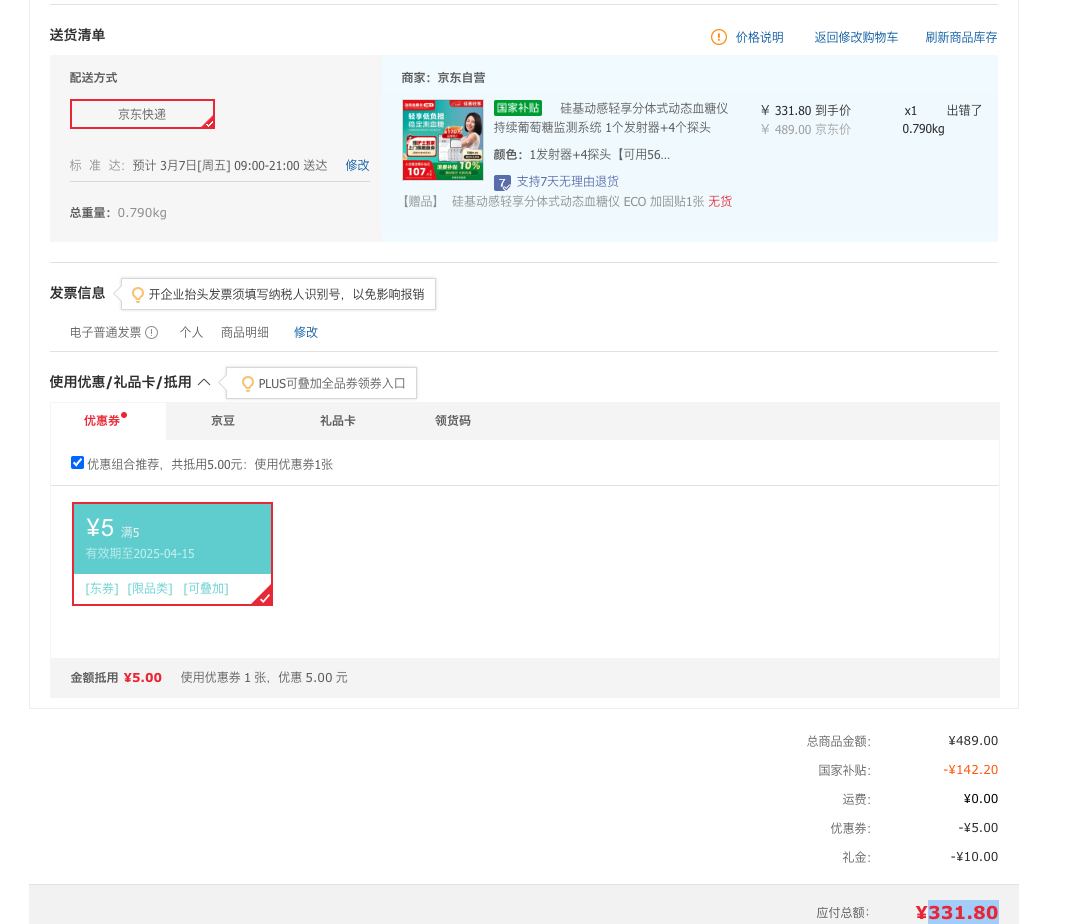Switch to the 礼品卡 tab
Screen dimensions: 1076x924
pos(338,421)
